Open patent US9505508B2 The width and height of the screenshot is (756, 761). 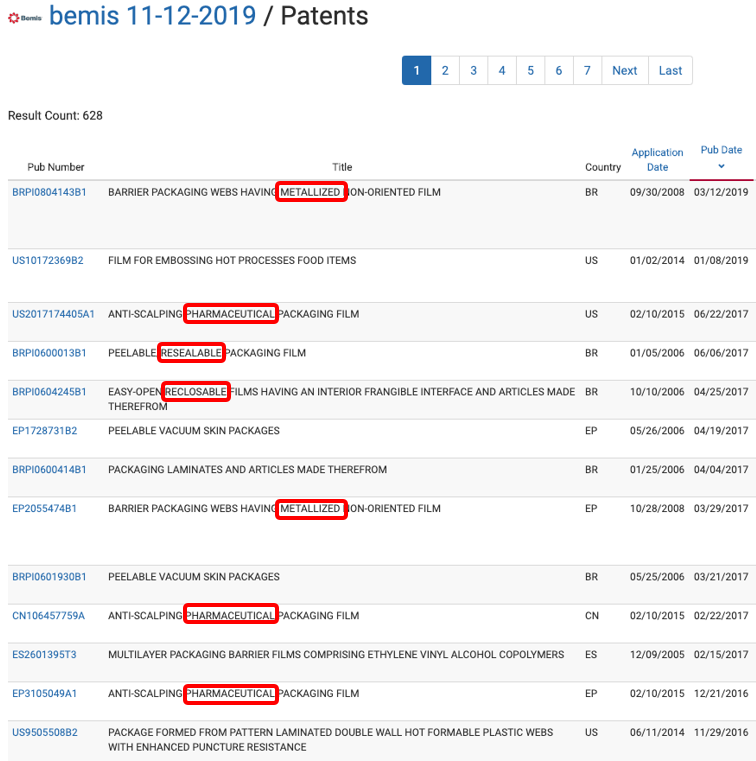click(x=45, y=732)
